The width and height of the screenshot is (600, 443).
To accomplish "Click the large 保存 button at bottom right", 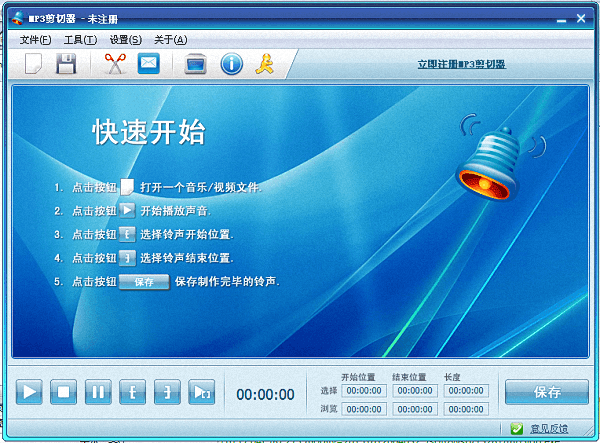I will [x=546, y=392].
